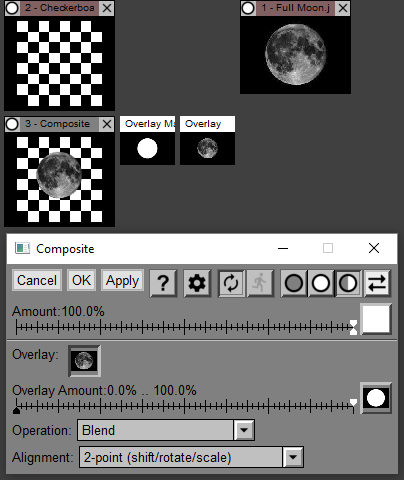Click the swap arrows icon
Image resolution: width=404 pixels, height=480 pixels.
click(377, 283)
